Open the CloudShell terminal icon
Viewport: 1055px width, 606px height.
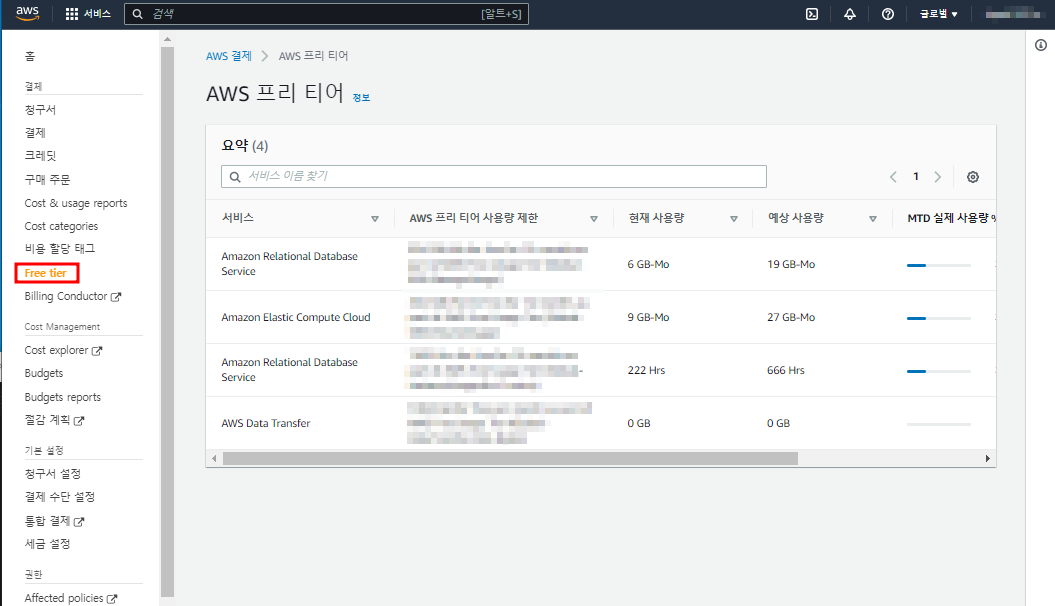point(812,14)
